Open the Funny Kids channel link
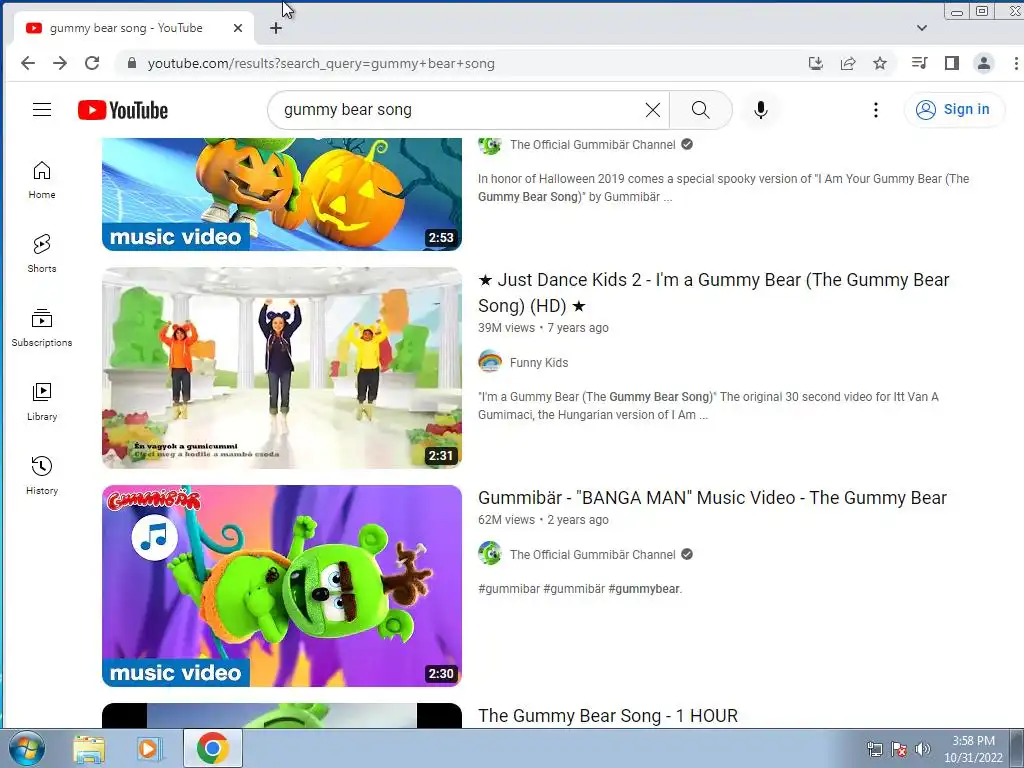The height and width of the screenshot is (768, 1024). click(539, 362)
